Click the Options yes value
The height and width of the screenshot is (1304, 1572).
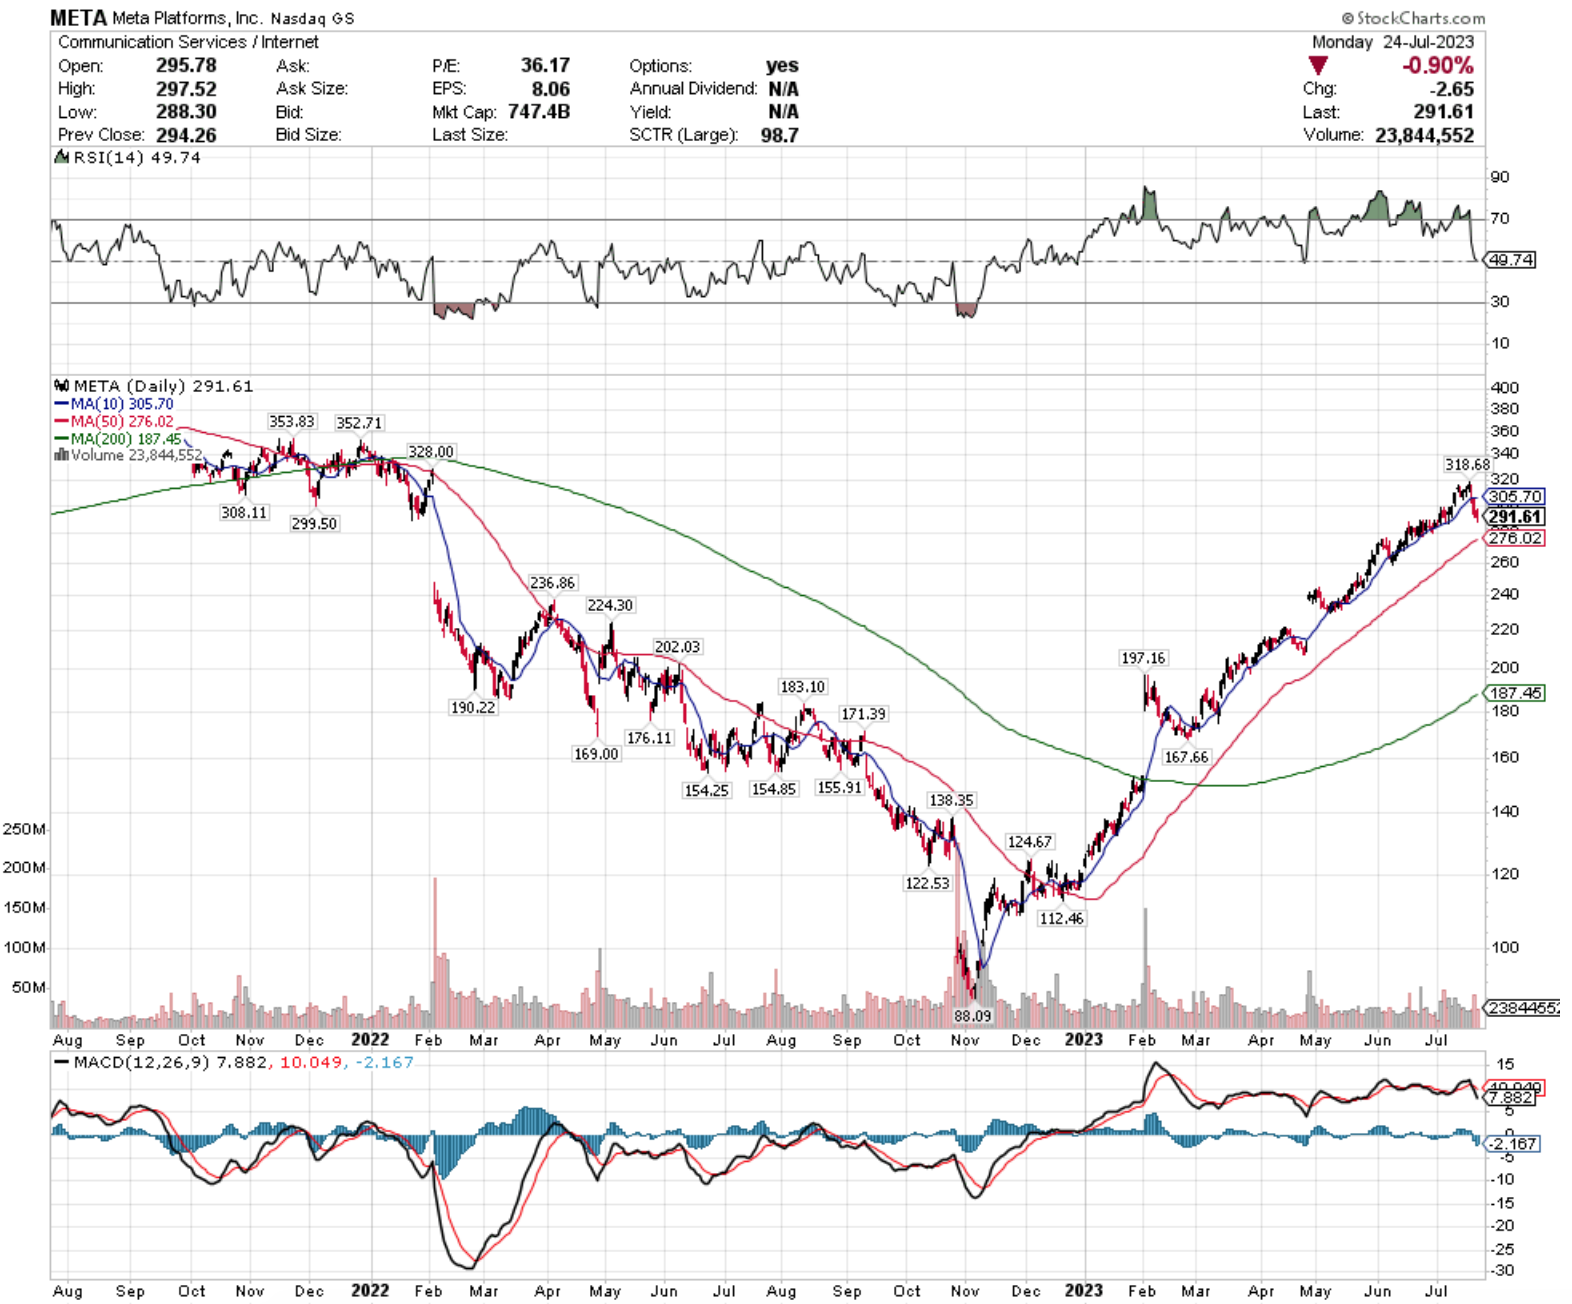point(782,66)
